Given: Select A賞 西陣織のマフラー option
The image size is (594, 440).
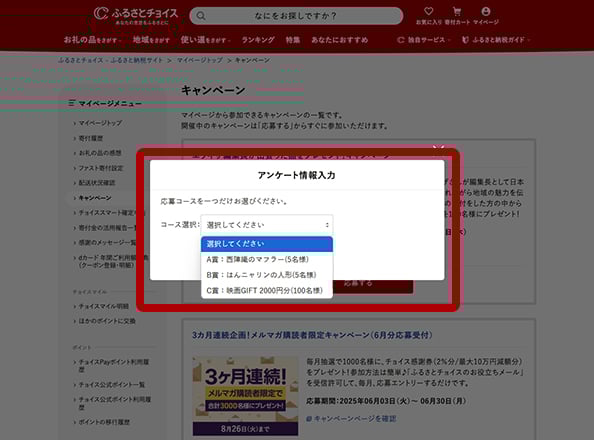Looking at the screenshot, I should coord(267,260).
